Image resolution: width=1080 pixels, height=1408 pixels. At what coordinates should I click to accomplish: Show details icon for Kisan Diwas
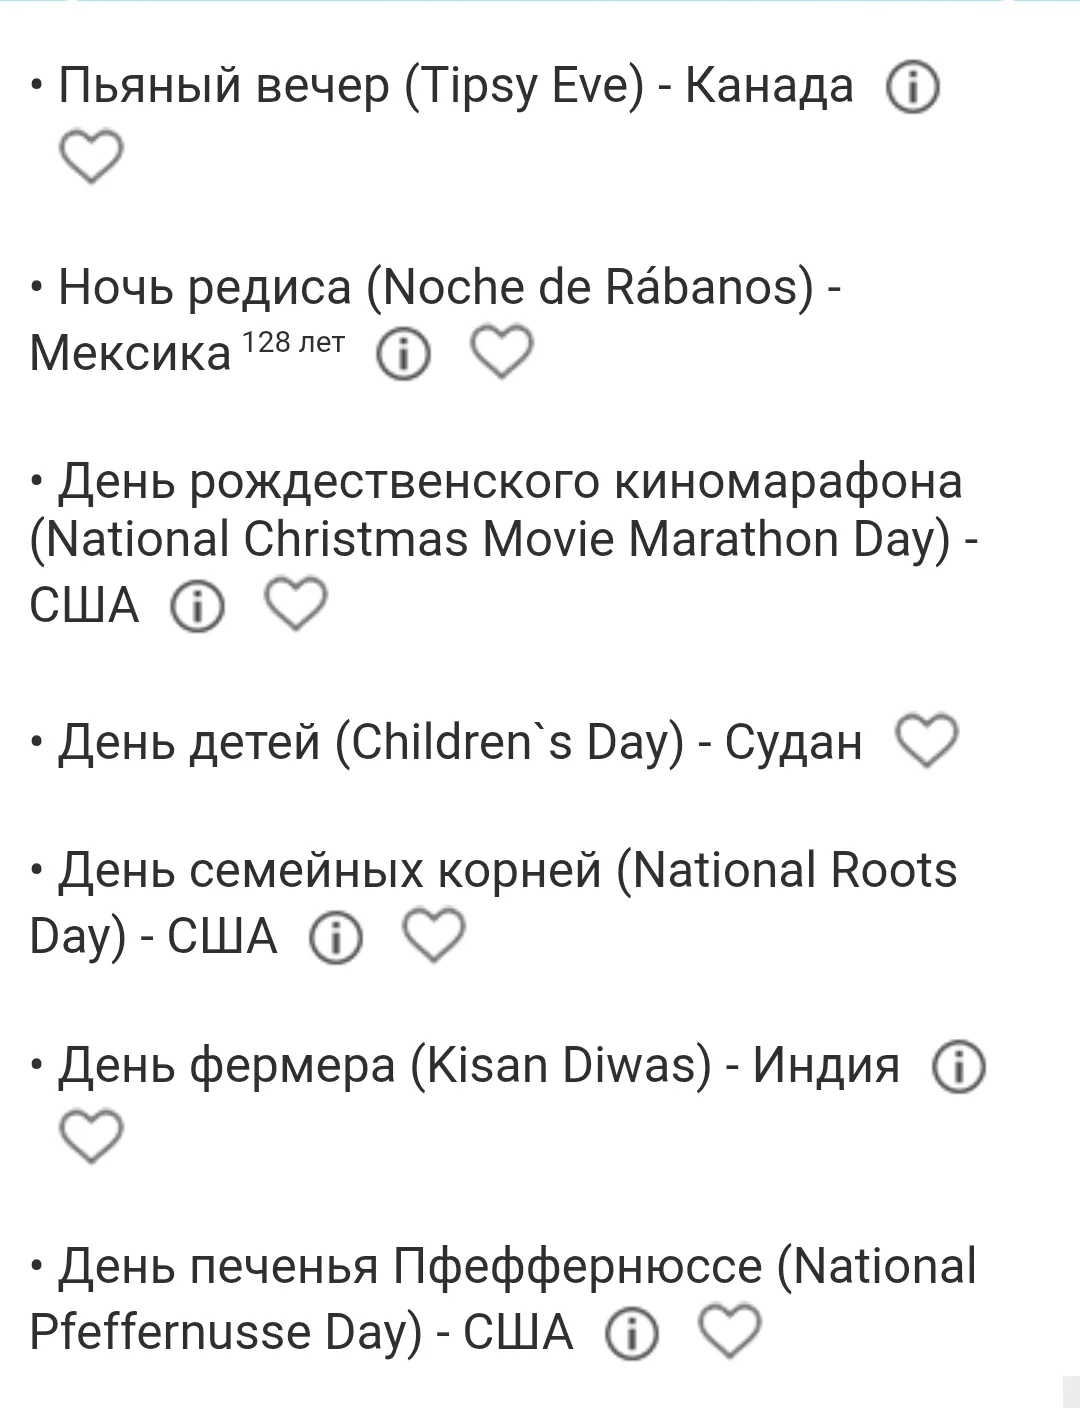coord(958,1067)
